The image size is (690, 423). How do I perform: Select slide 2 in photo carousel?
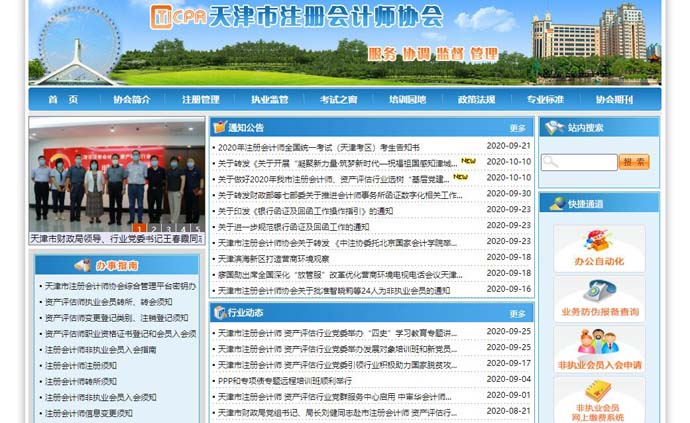coord(154,228)
